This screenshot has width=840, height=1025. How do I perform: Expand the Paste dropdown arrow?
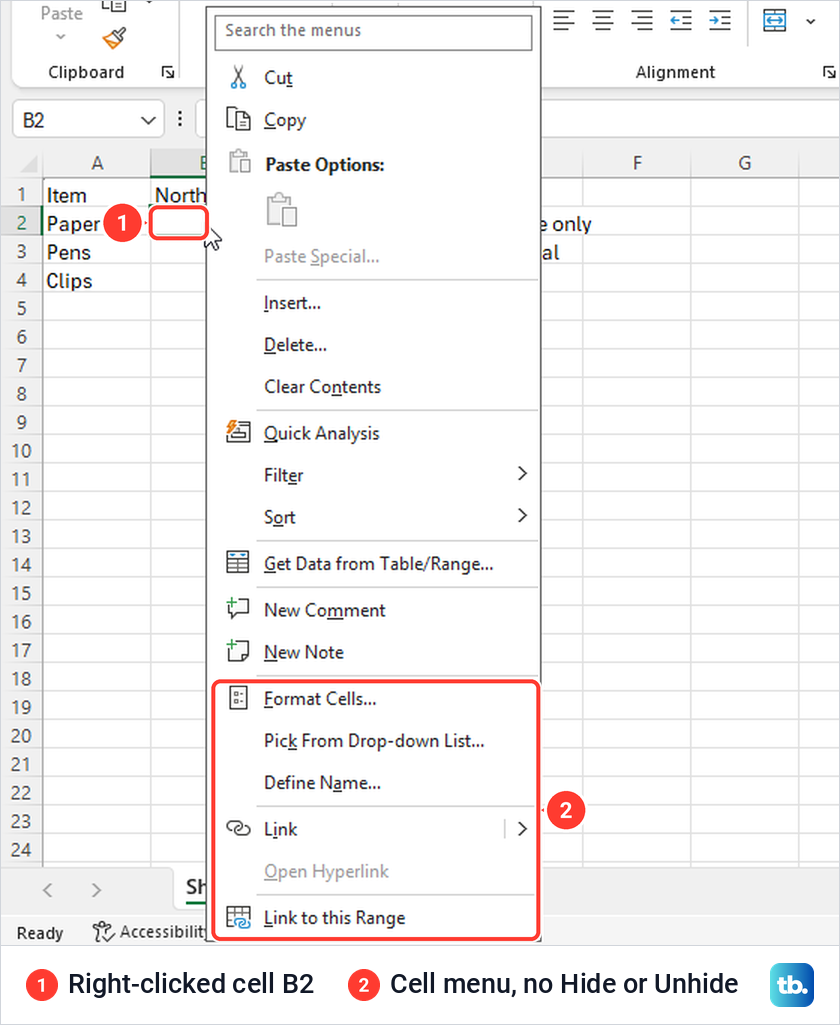61,37
